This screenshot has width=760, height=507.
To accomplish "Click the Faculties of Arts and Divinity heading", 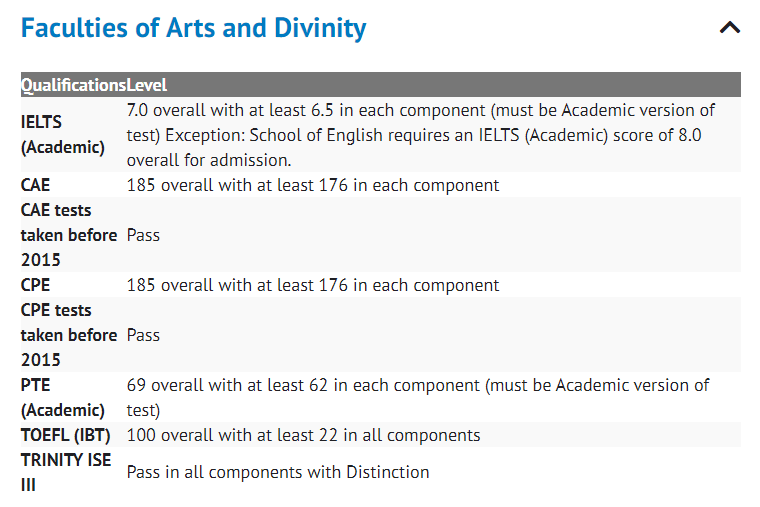I will pos(194,28).
